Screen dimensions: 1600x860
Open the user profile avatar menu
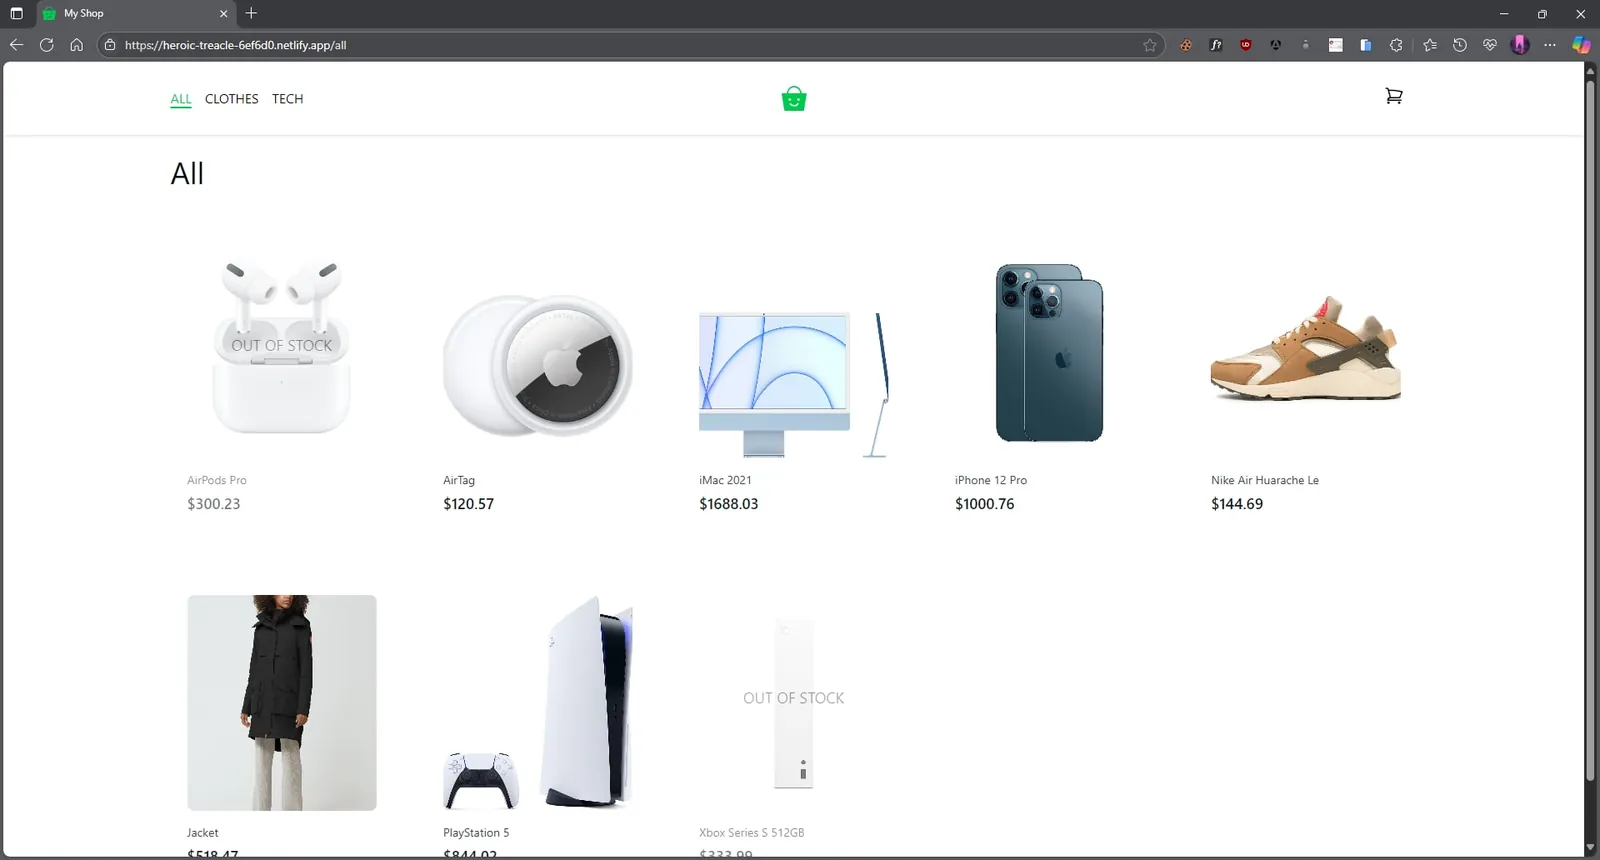point(1520,45)
